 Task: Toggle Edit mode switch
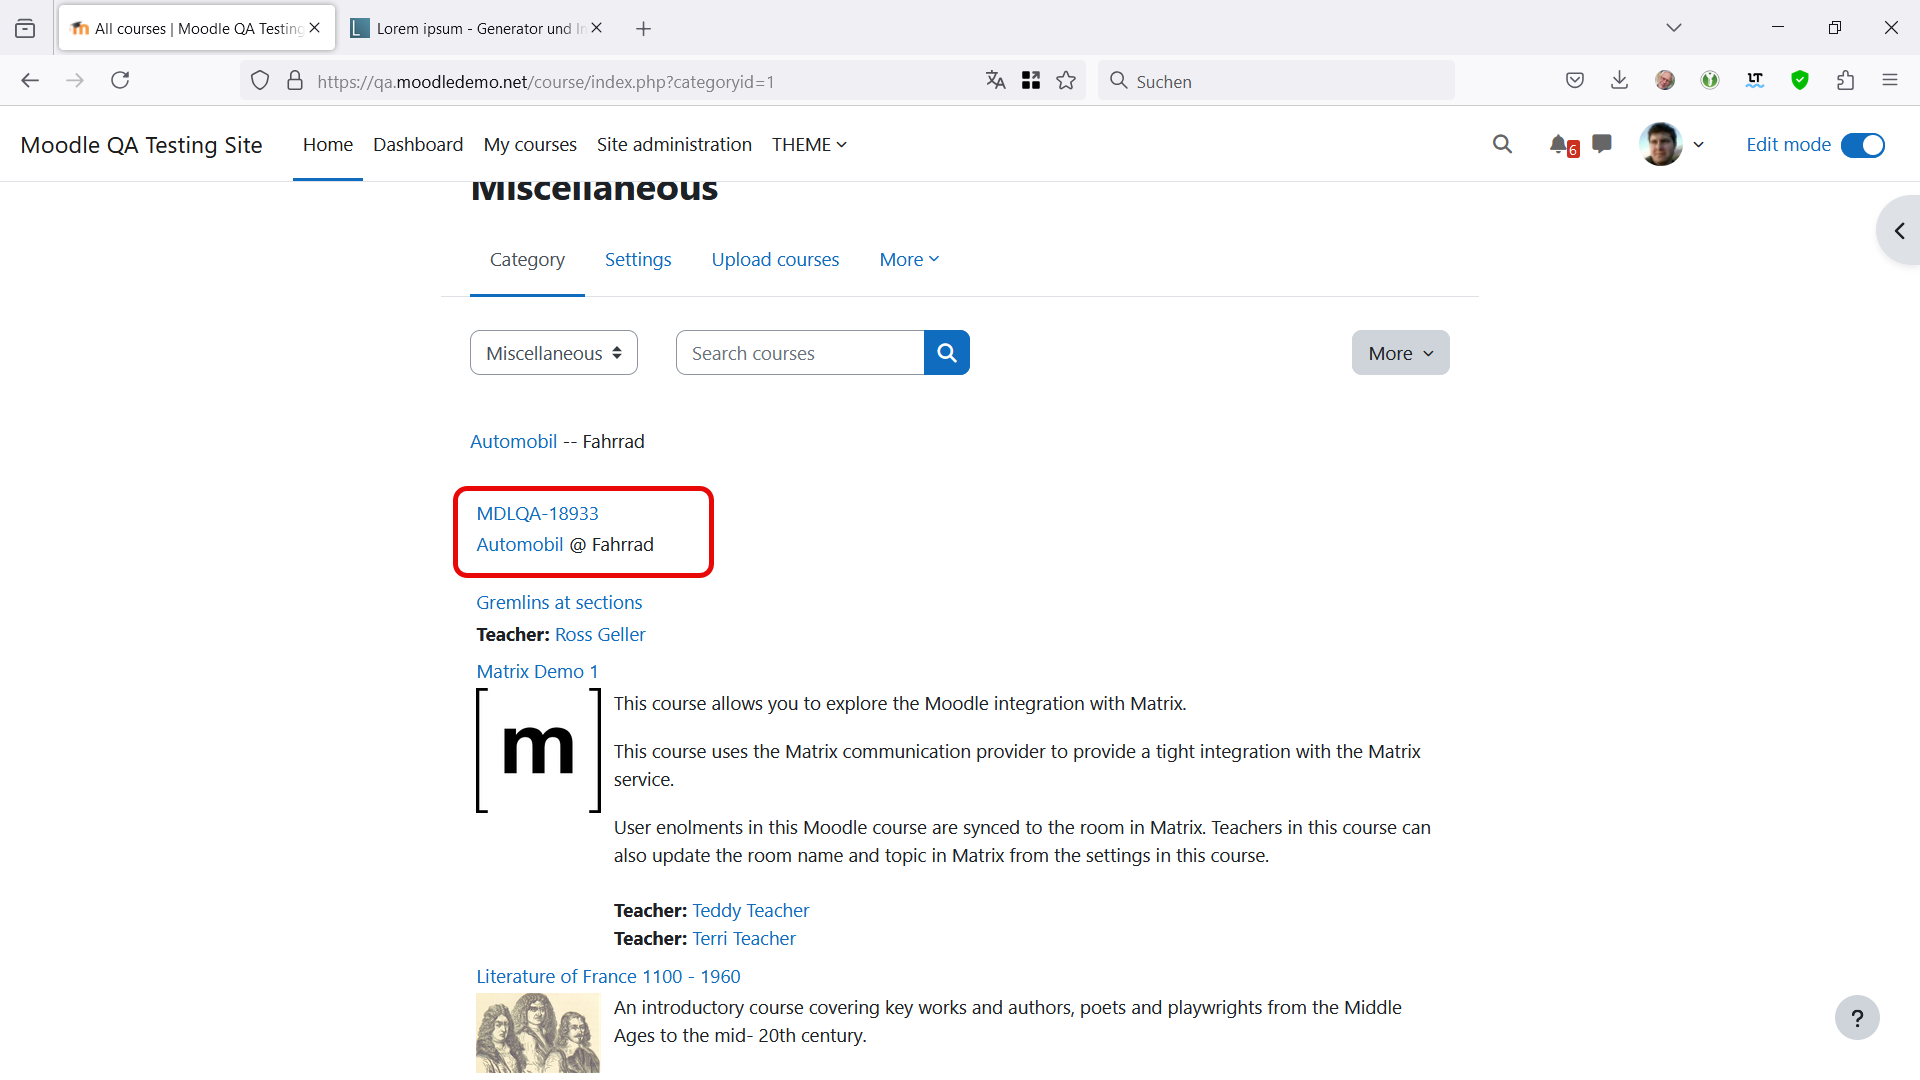point(1863,145)
